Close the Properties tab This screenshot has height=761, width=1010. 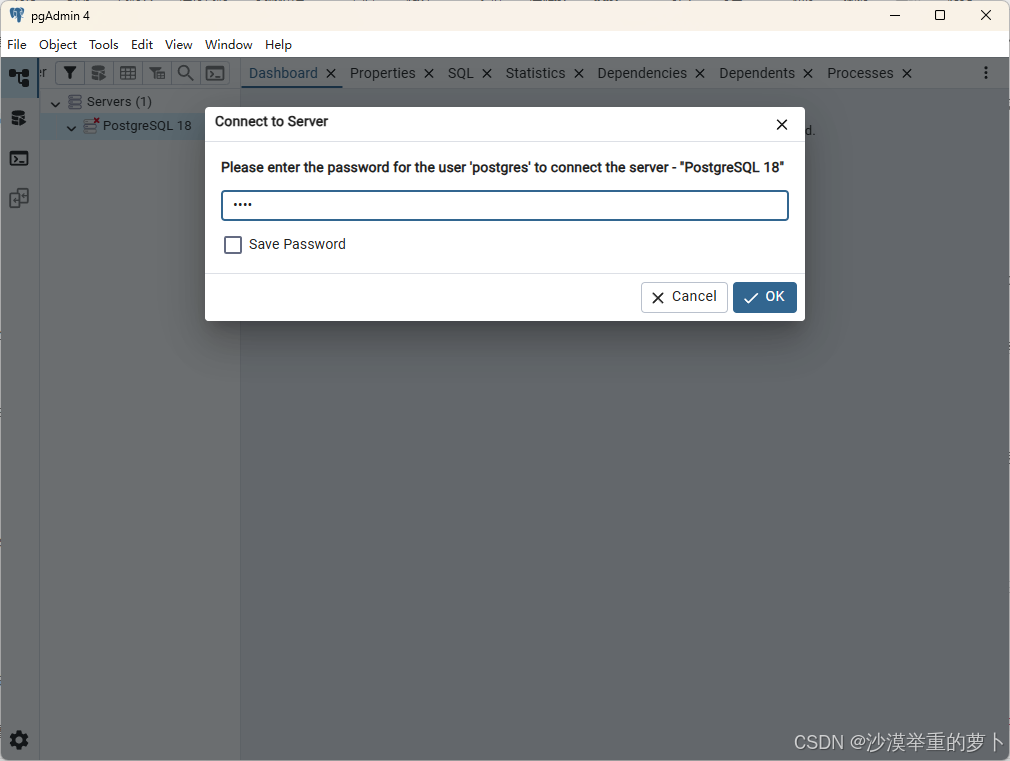(x=429, y=73)
